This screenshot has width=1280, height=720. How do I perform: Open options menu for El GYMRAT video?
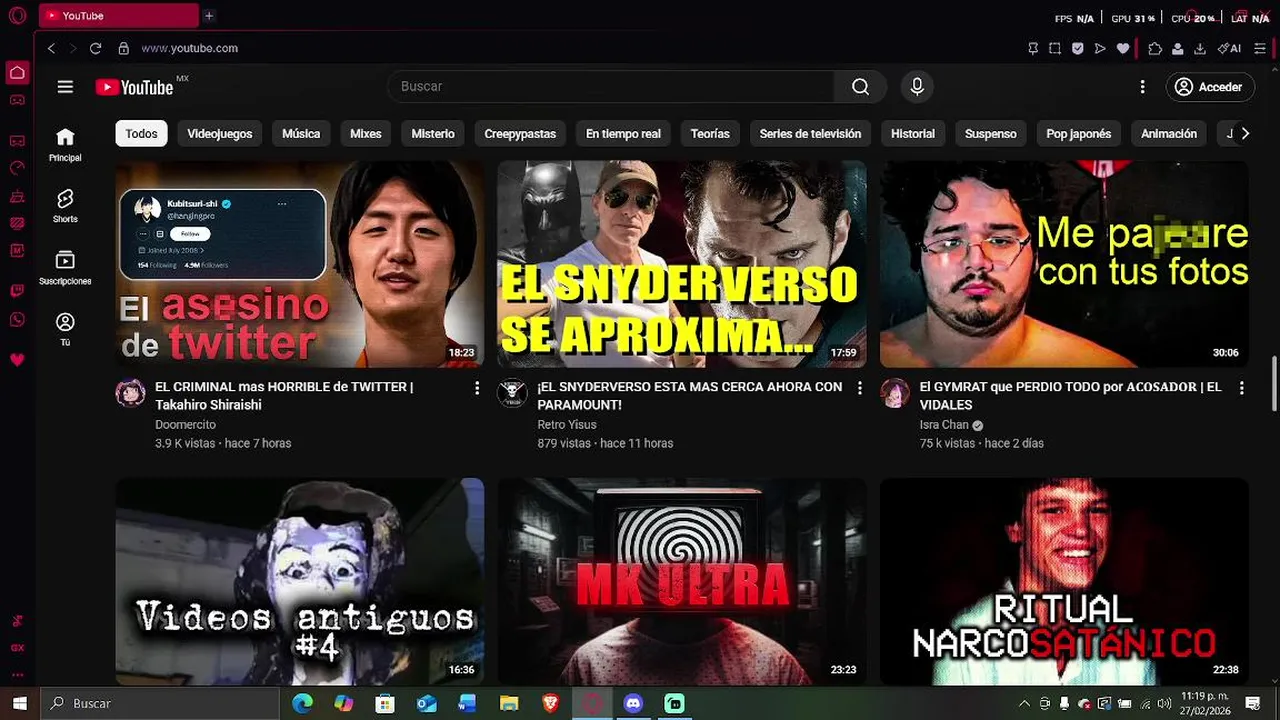1241,388
